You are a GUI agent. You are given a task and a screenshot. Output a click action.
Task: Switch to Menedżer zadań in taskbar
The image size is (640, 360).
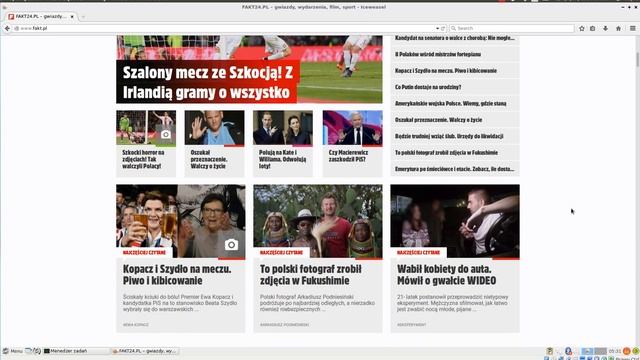(x=76, y=351)
